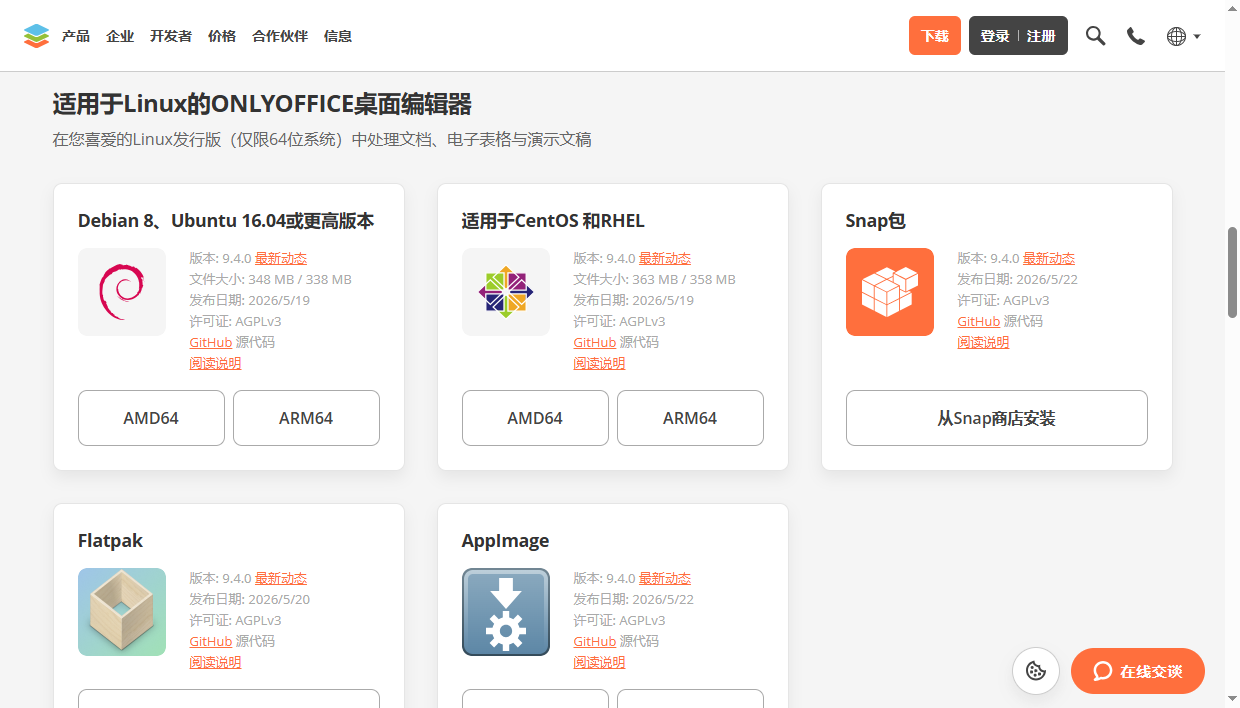
Task: Open 最新动态 link in Flatpak card
Action: point(281,578)
